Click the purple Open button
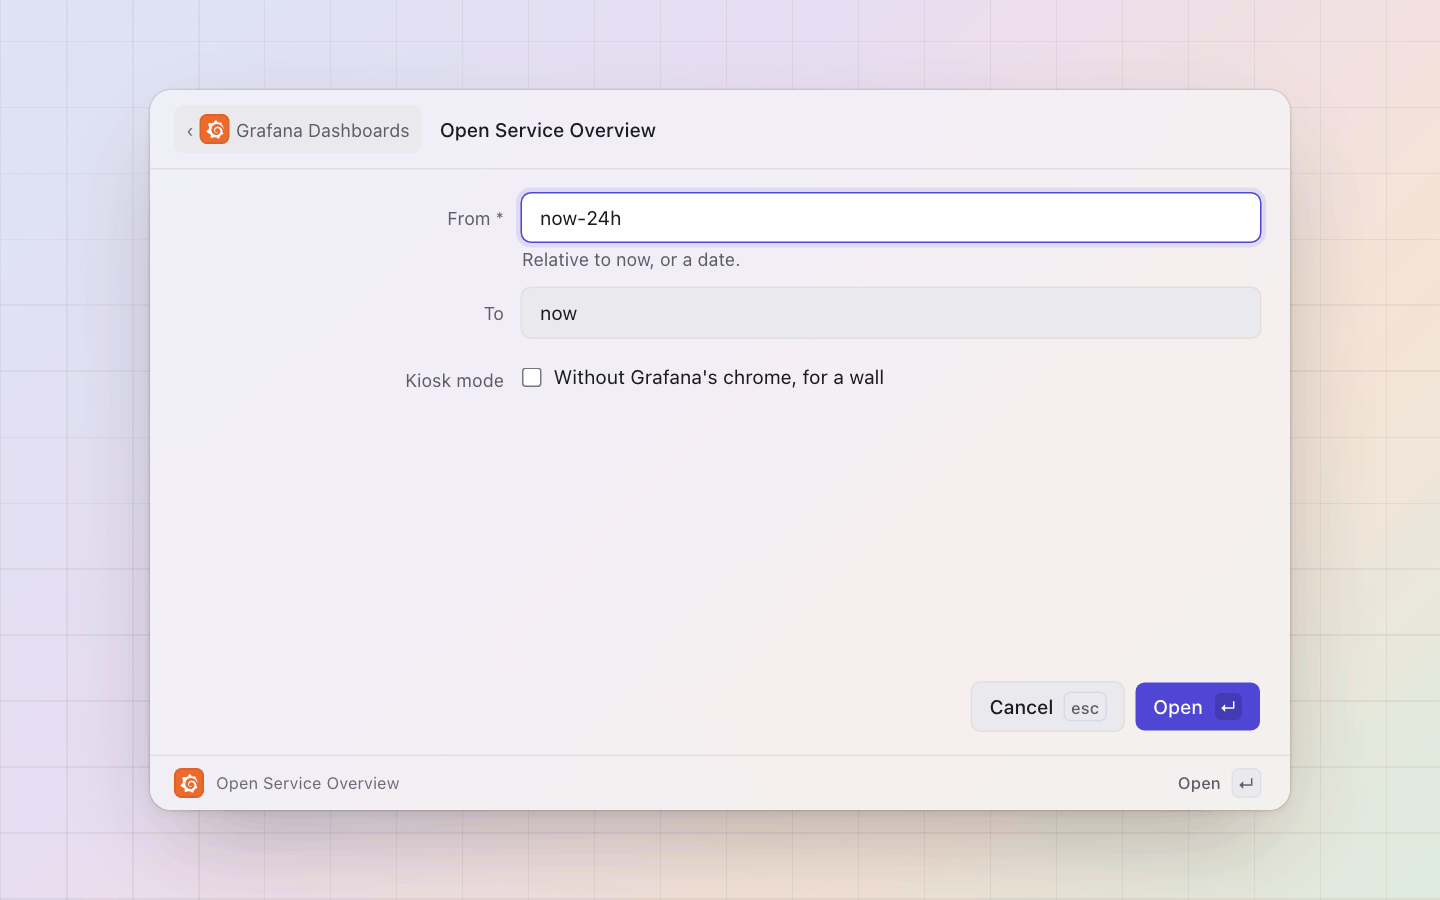The image size is (1440, 900). click(1197, 707)
